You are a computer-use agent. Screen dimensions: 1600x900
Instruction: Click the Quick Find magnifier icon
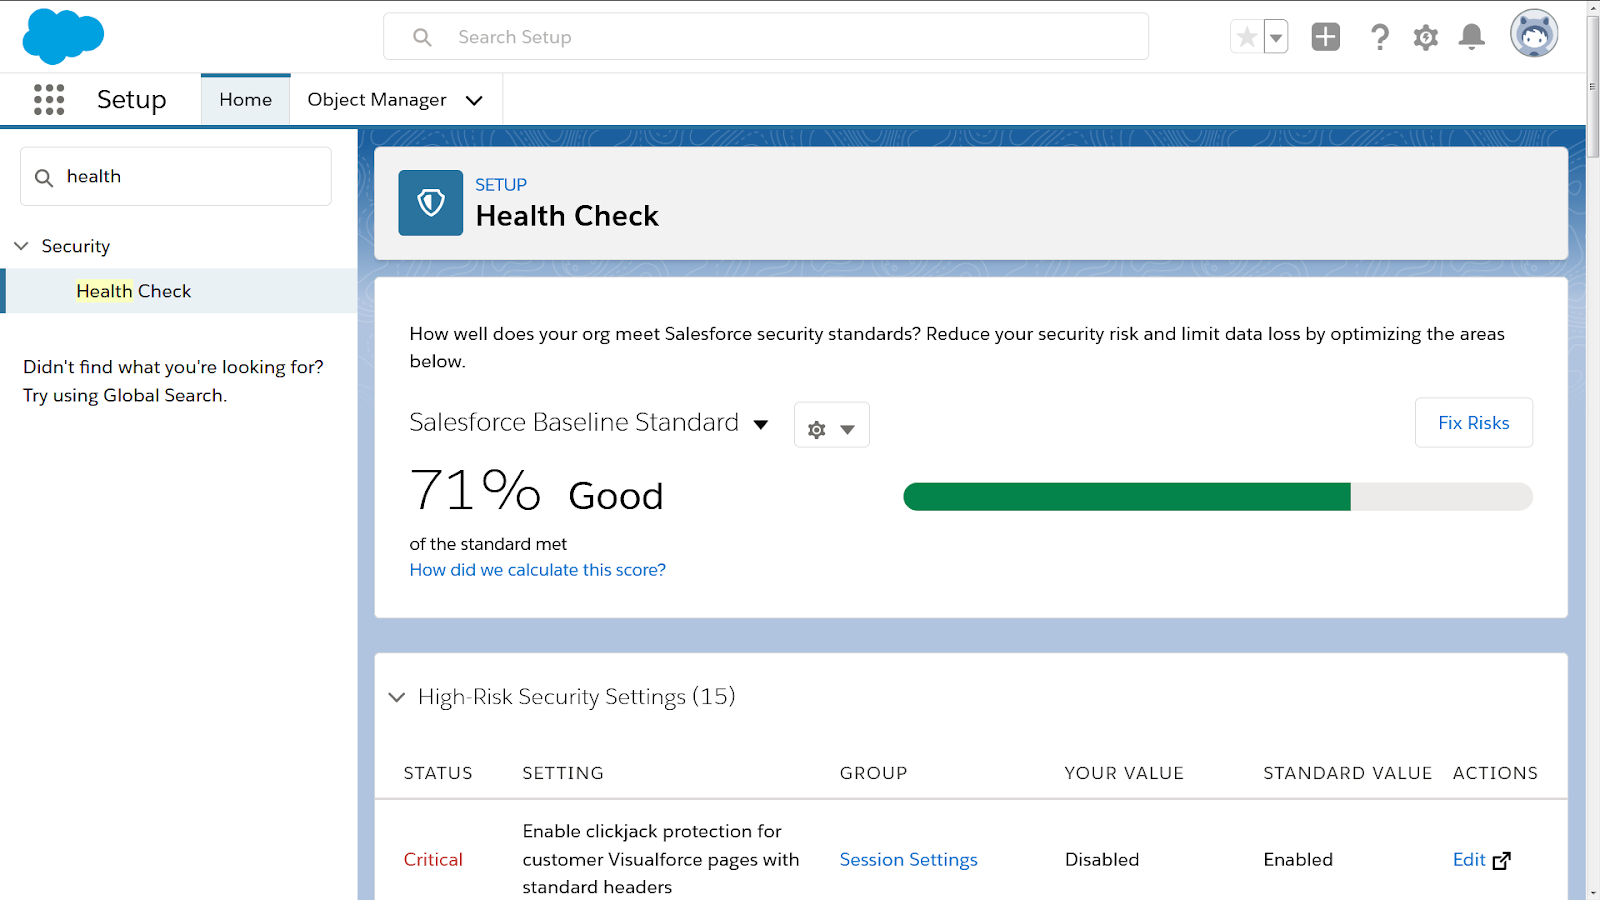coord(44,178)
